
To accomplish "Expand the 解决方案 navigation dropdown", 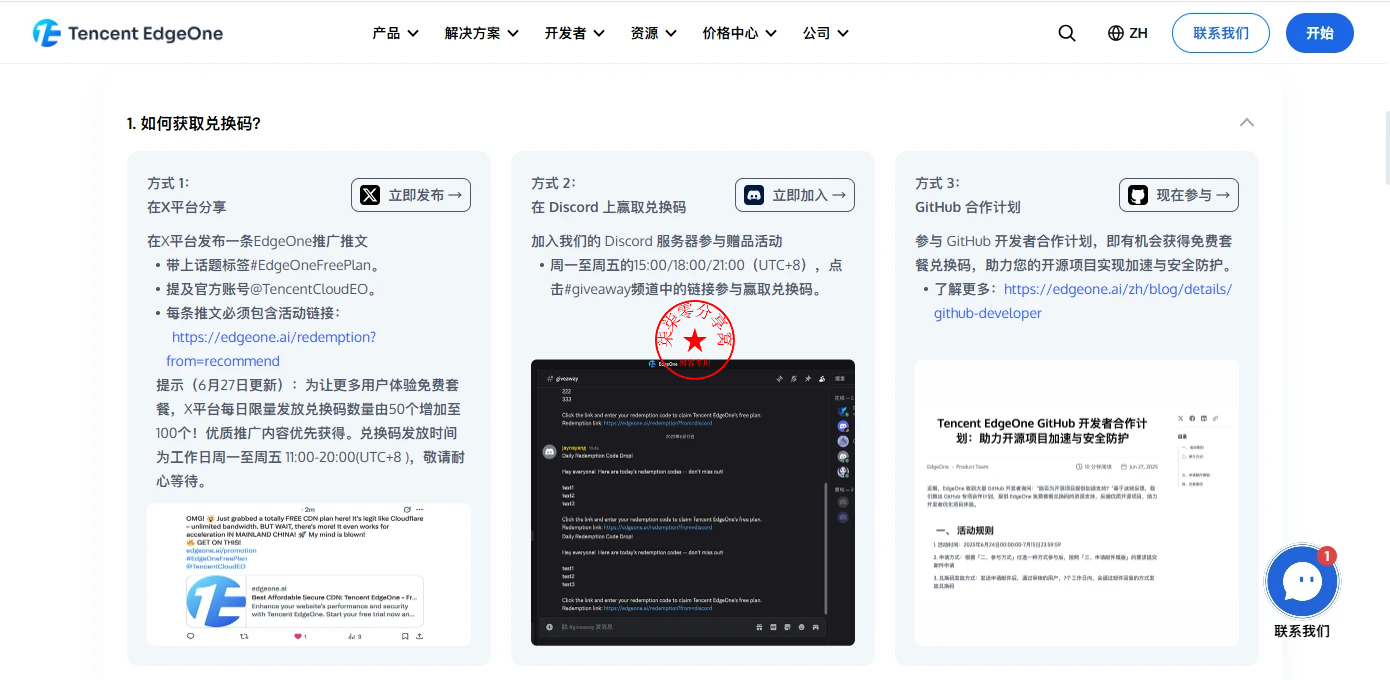I will 482,33.
